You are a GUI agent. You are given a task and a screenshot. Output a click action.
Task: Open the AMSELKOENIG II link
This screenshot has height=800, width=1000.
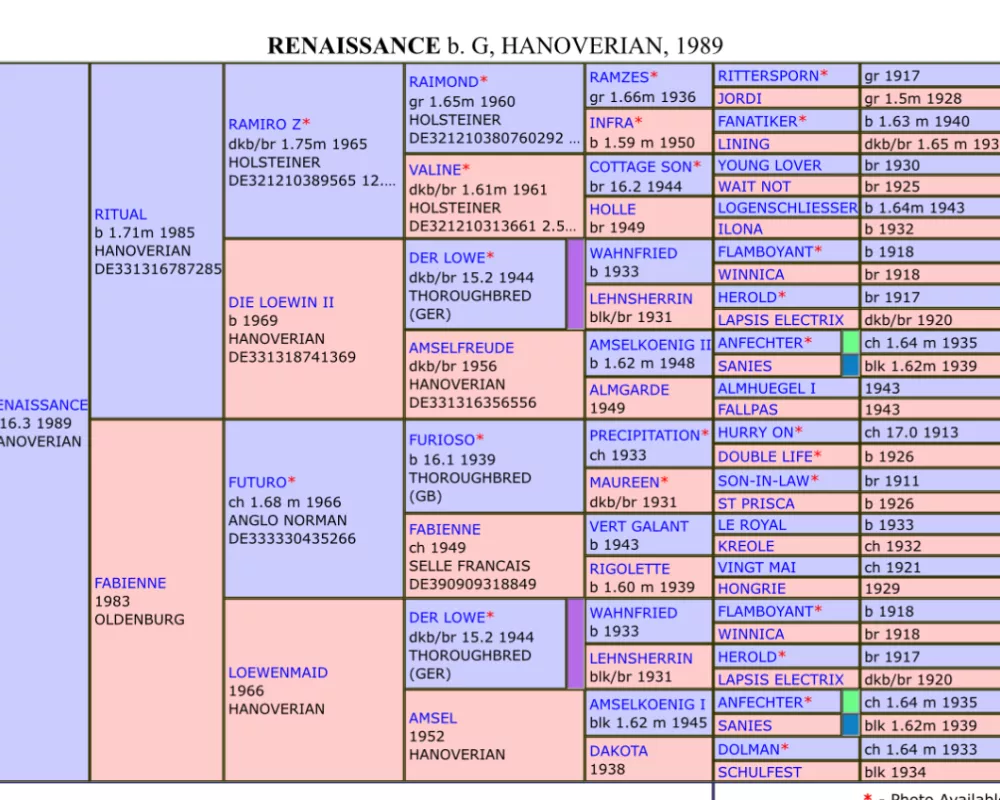click(x=649, y=345)
